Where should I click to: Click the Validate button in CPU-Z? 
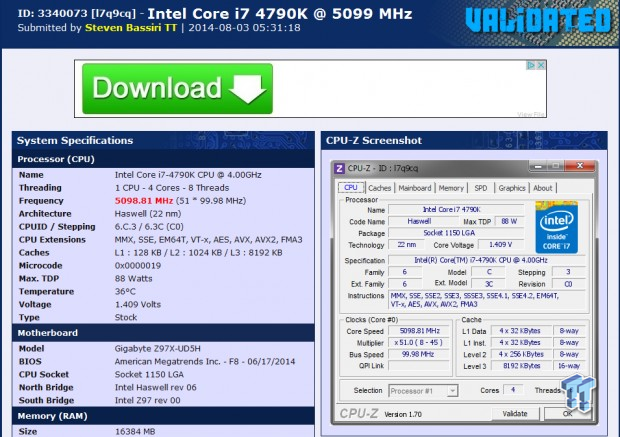515,414
